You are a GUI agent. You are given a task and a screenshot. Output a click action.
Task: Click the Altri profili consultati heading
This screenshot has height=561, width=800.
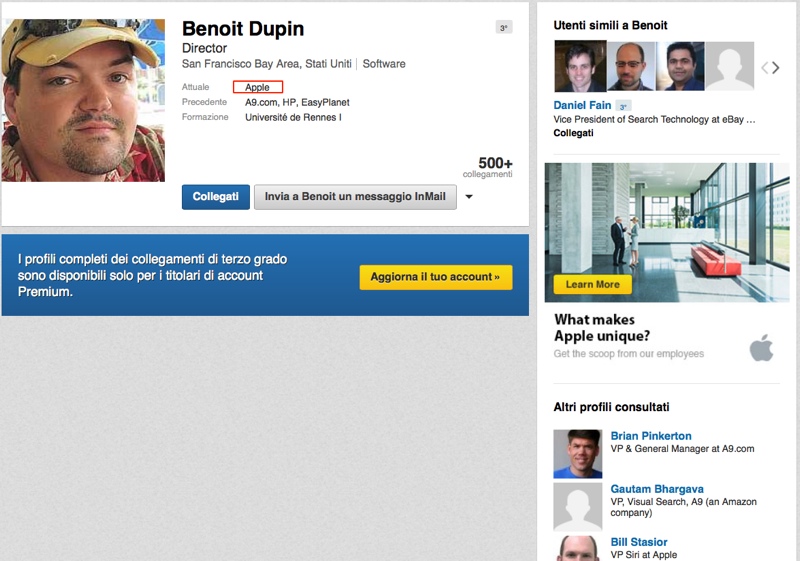pyautogui.click(x=611, y=407)
